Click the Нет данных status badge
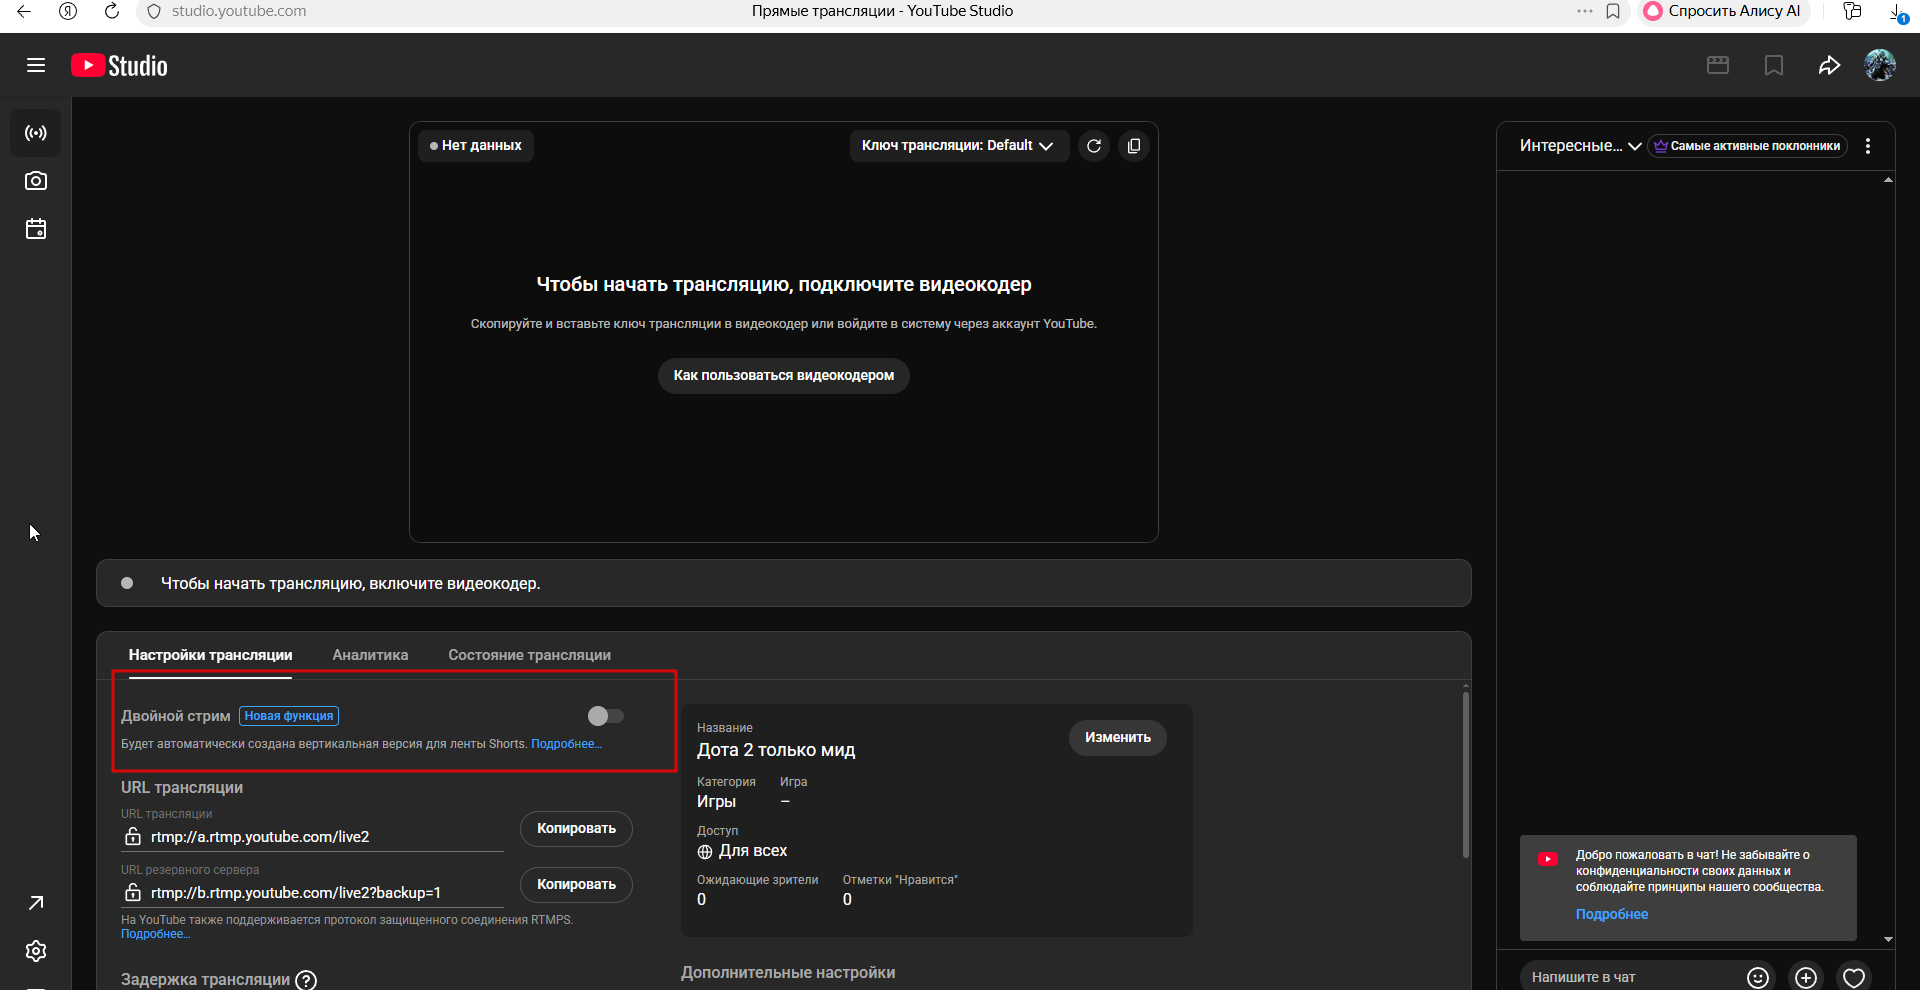 tap(476, 146)
